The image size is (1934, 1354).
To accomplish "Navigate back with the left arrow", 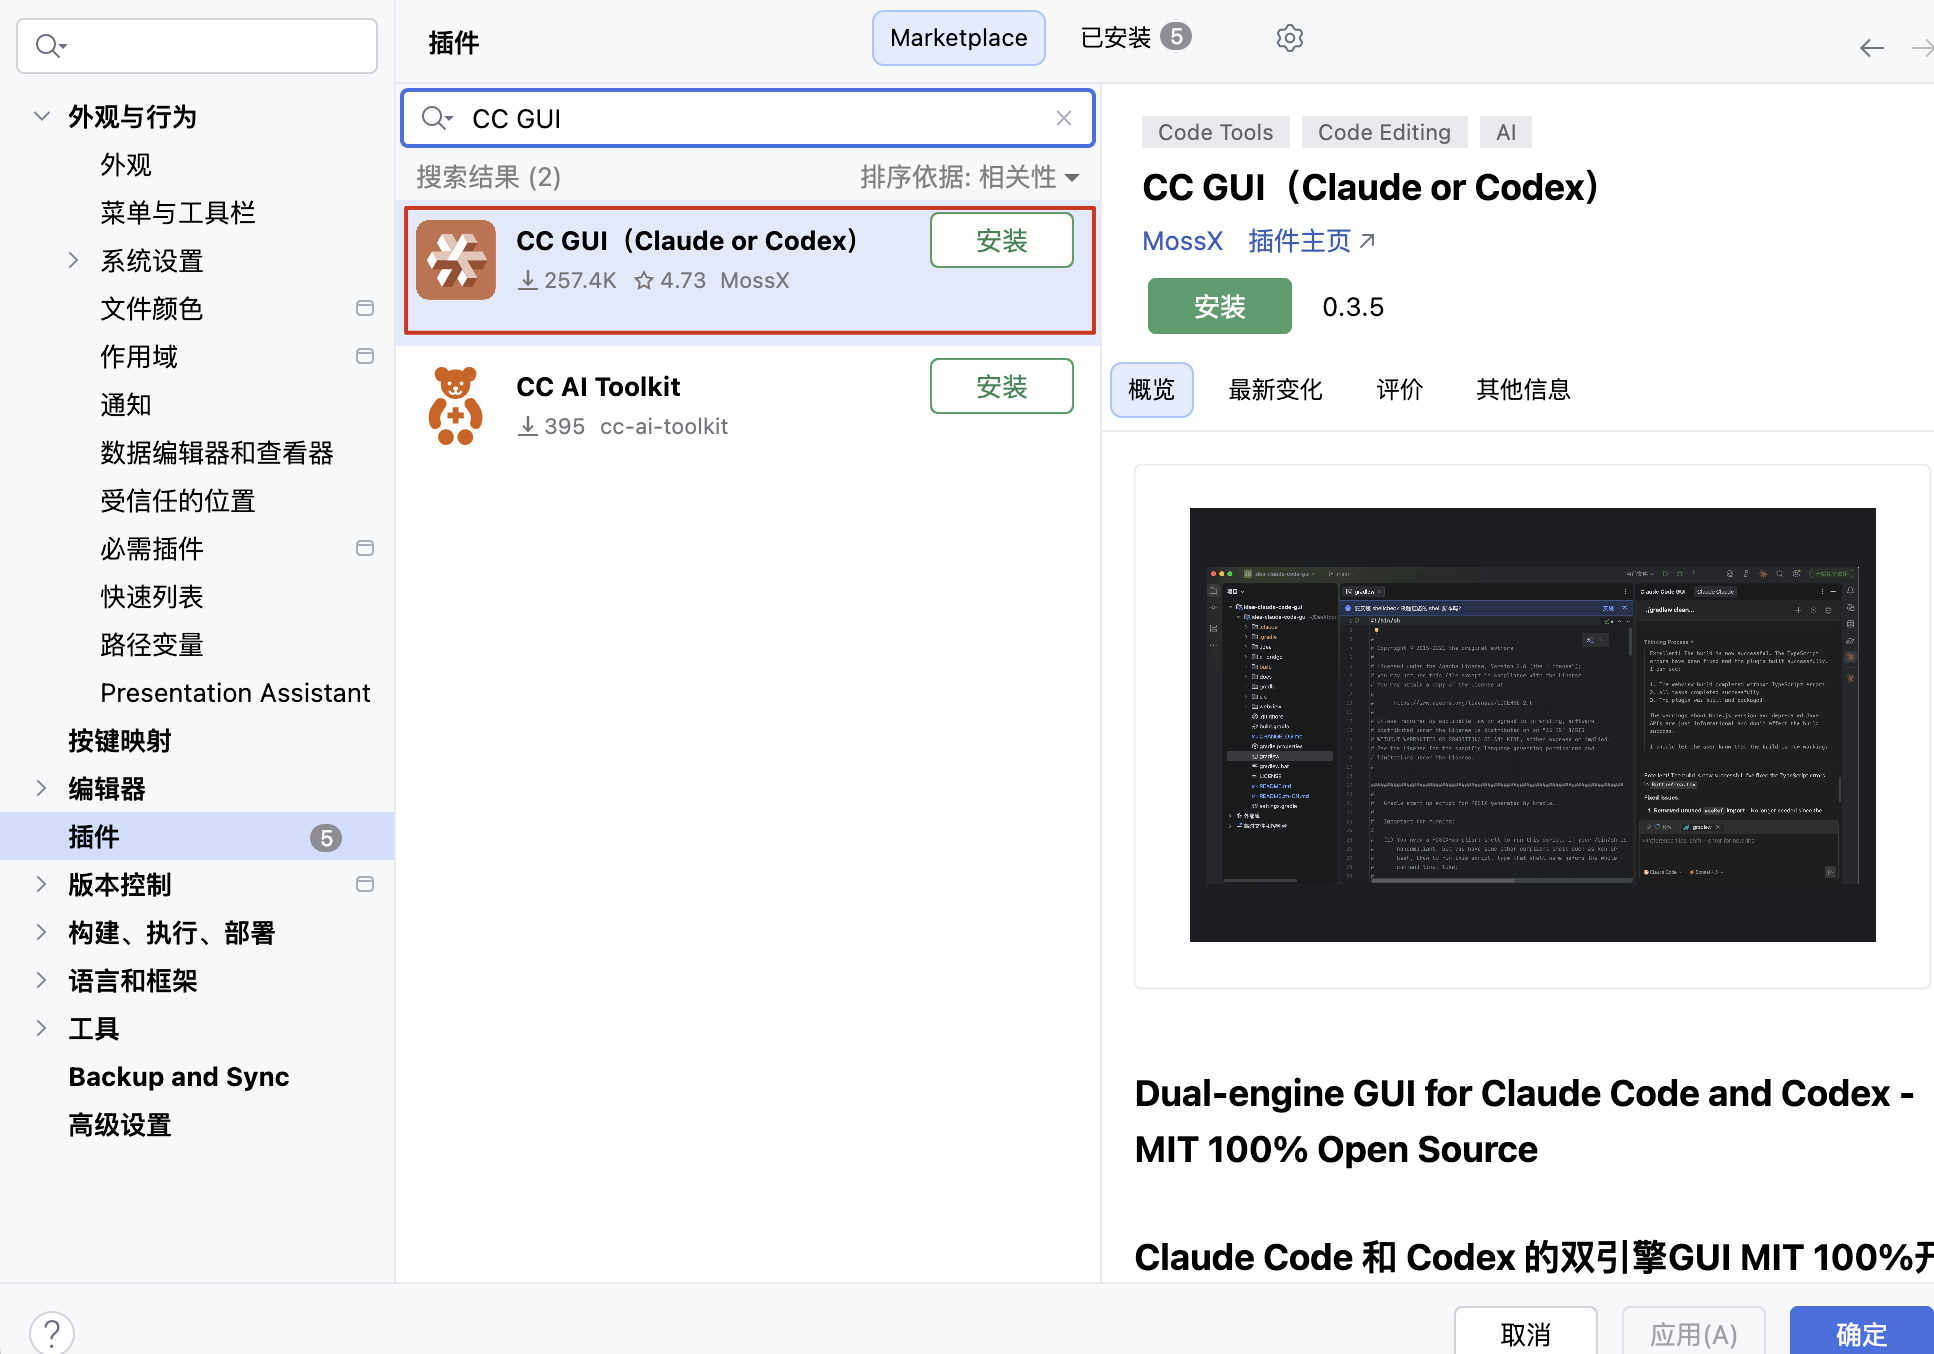I will pyautogui.click(x=1871, y=48).
